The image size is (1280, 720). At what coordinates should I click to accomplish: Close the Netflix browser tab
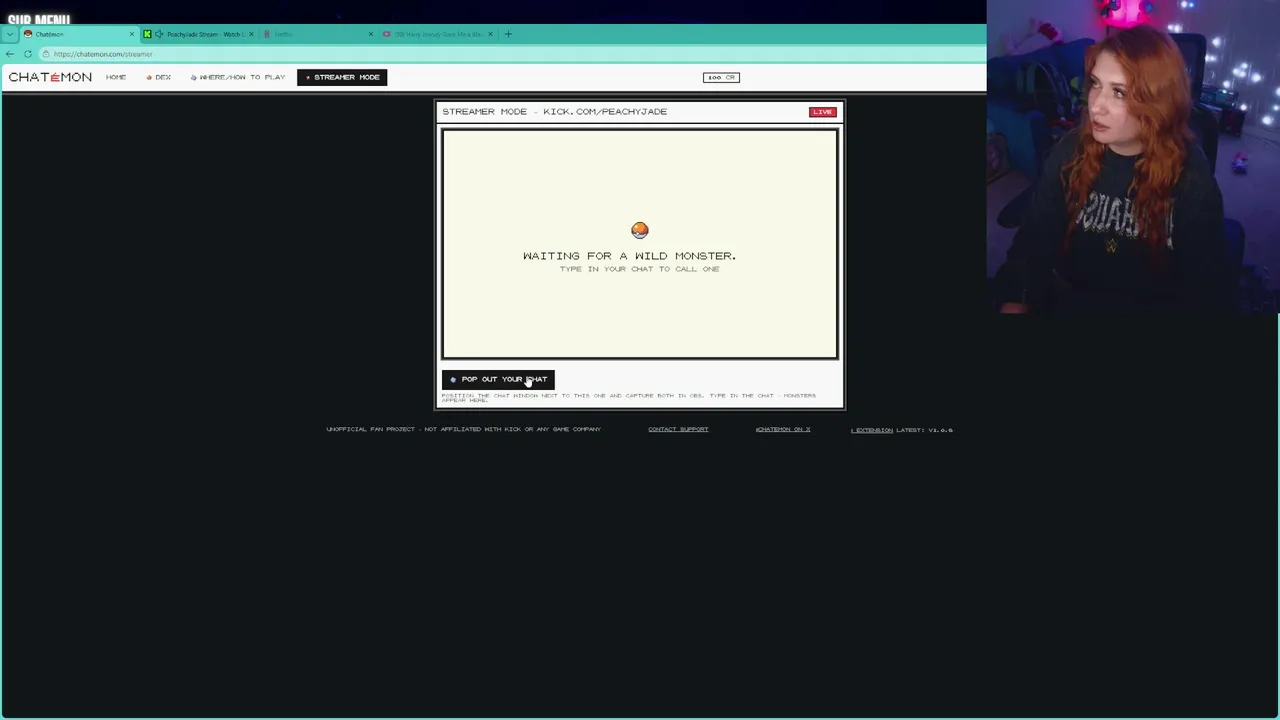tap(371, 34)
